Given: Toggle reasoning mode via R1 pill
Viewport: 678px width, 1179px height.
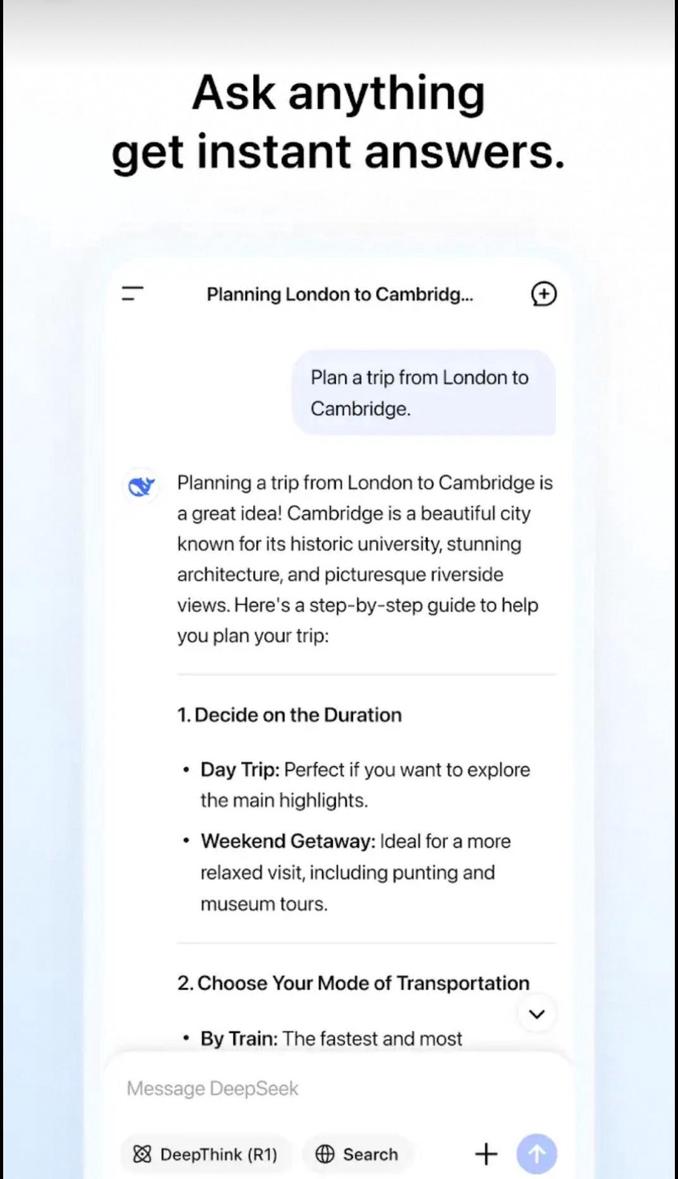Looking at the screenshot, I should [205, 1154].
